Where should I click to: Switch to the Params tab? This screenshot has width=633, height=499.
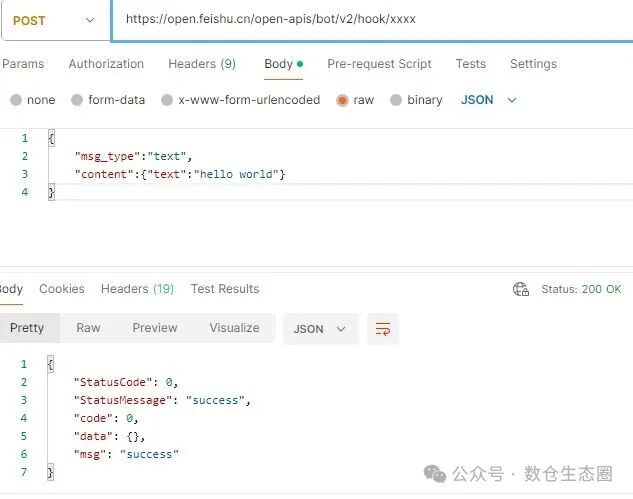click(x=23, y=64)
